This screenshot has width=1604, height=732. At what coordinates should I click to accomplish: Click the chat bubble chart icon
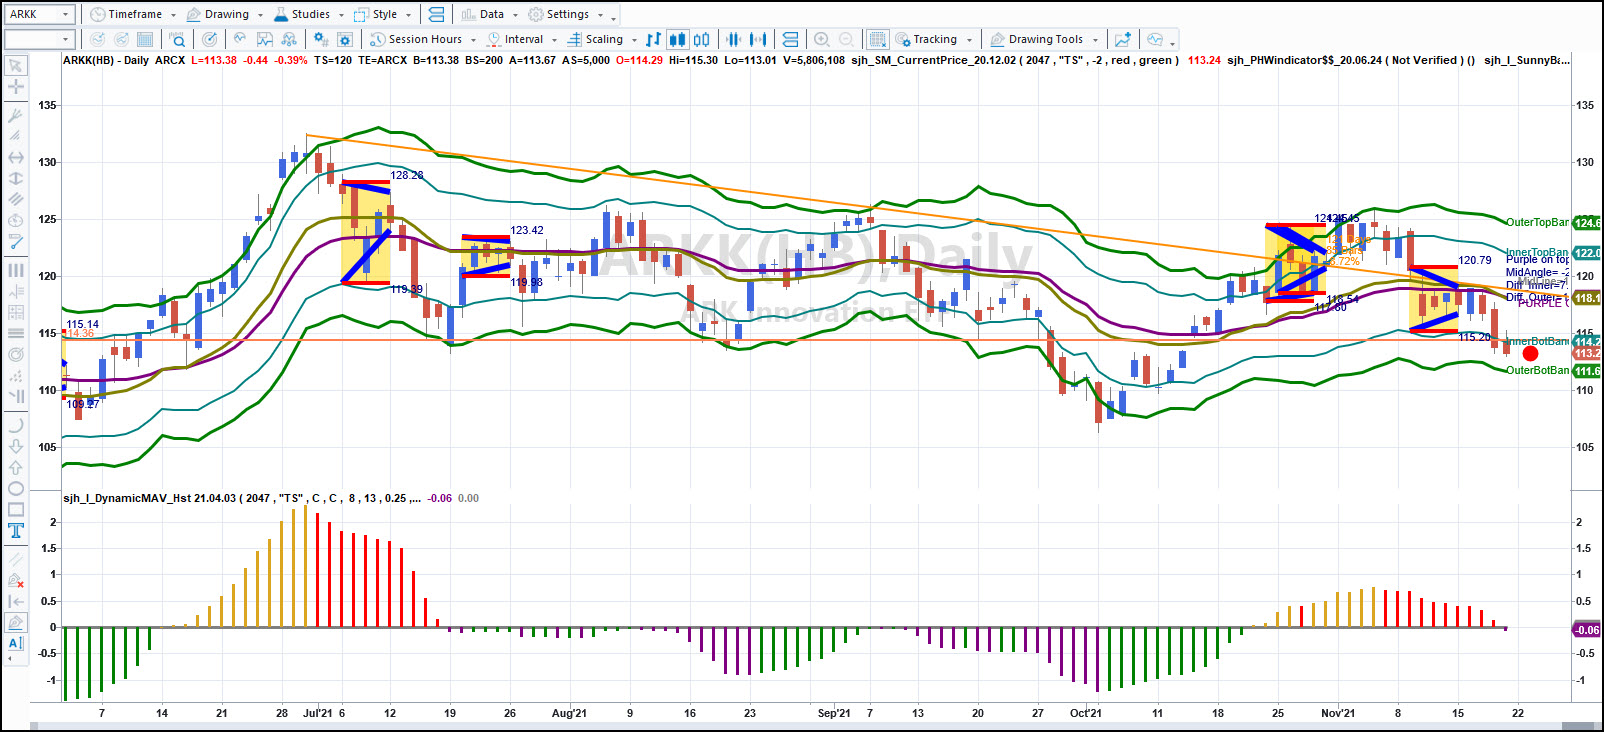(1155, 39)
